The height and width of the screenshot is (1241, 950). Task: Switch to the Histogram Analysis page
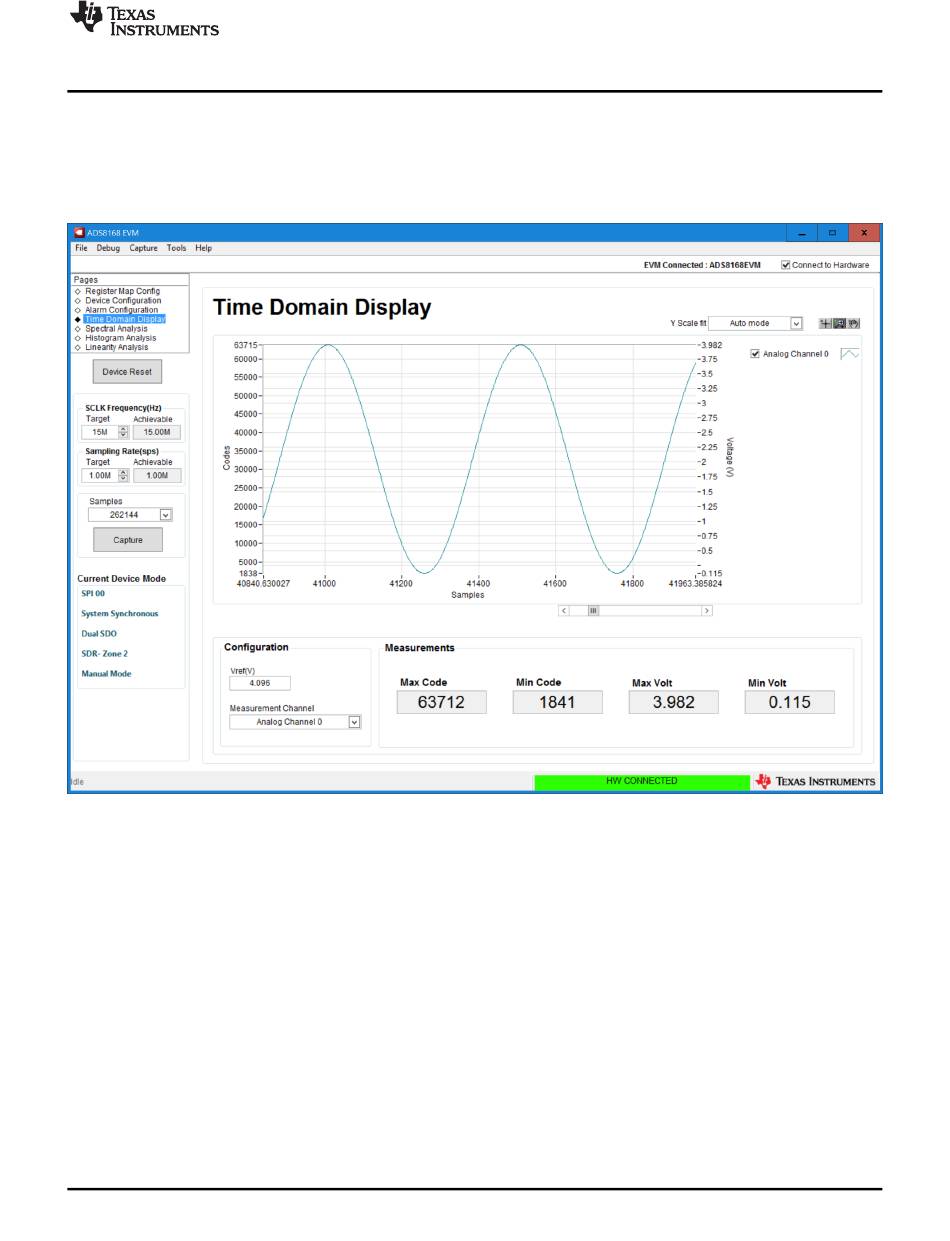click(x=120, y=338)
